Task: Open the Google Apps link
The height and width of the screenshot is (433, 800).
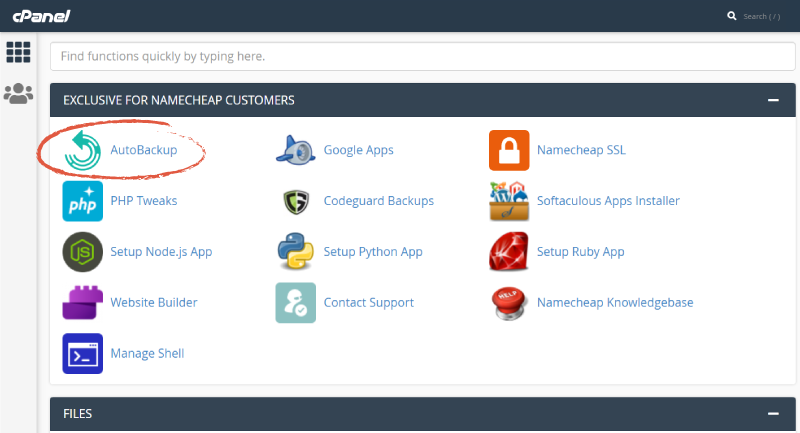Action: pos(359,150)
